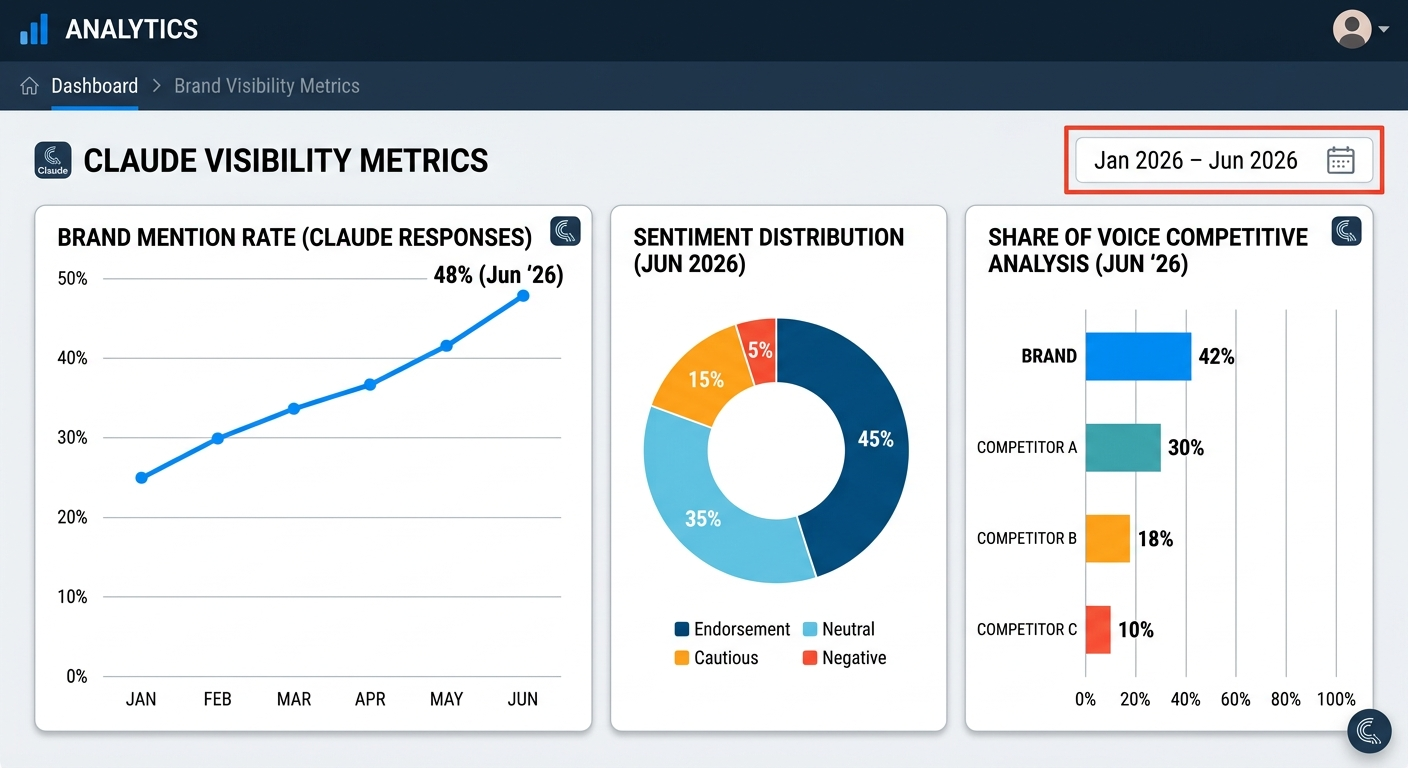
Task: Click the BRAND bar in the competitive analysis chart
Action: tap(1138, 356)
